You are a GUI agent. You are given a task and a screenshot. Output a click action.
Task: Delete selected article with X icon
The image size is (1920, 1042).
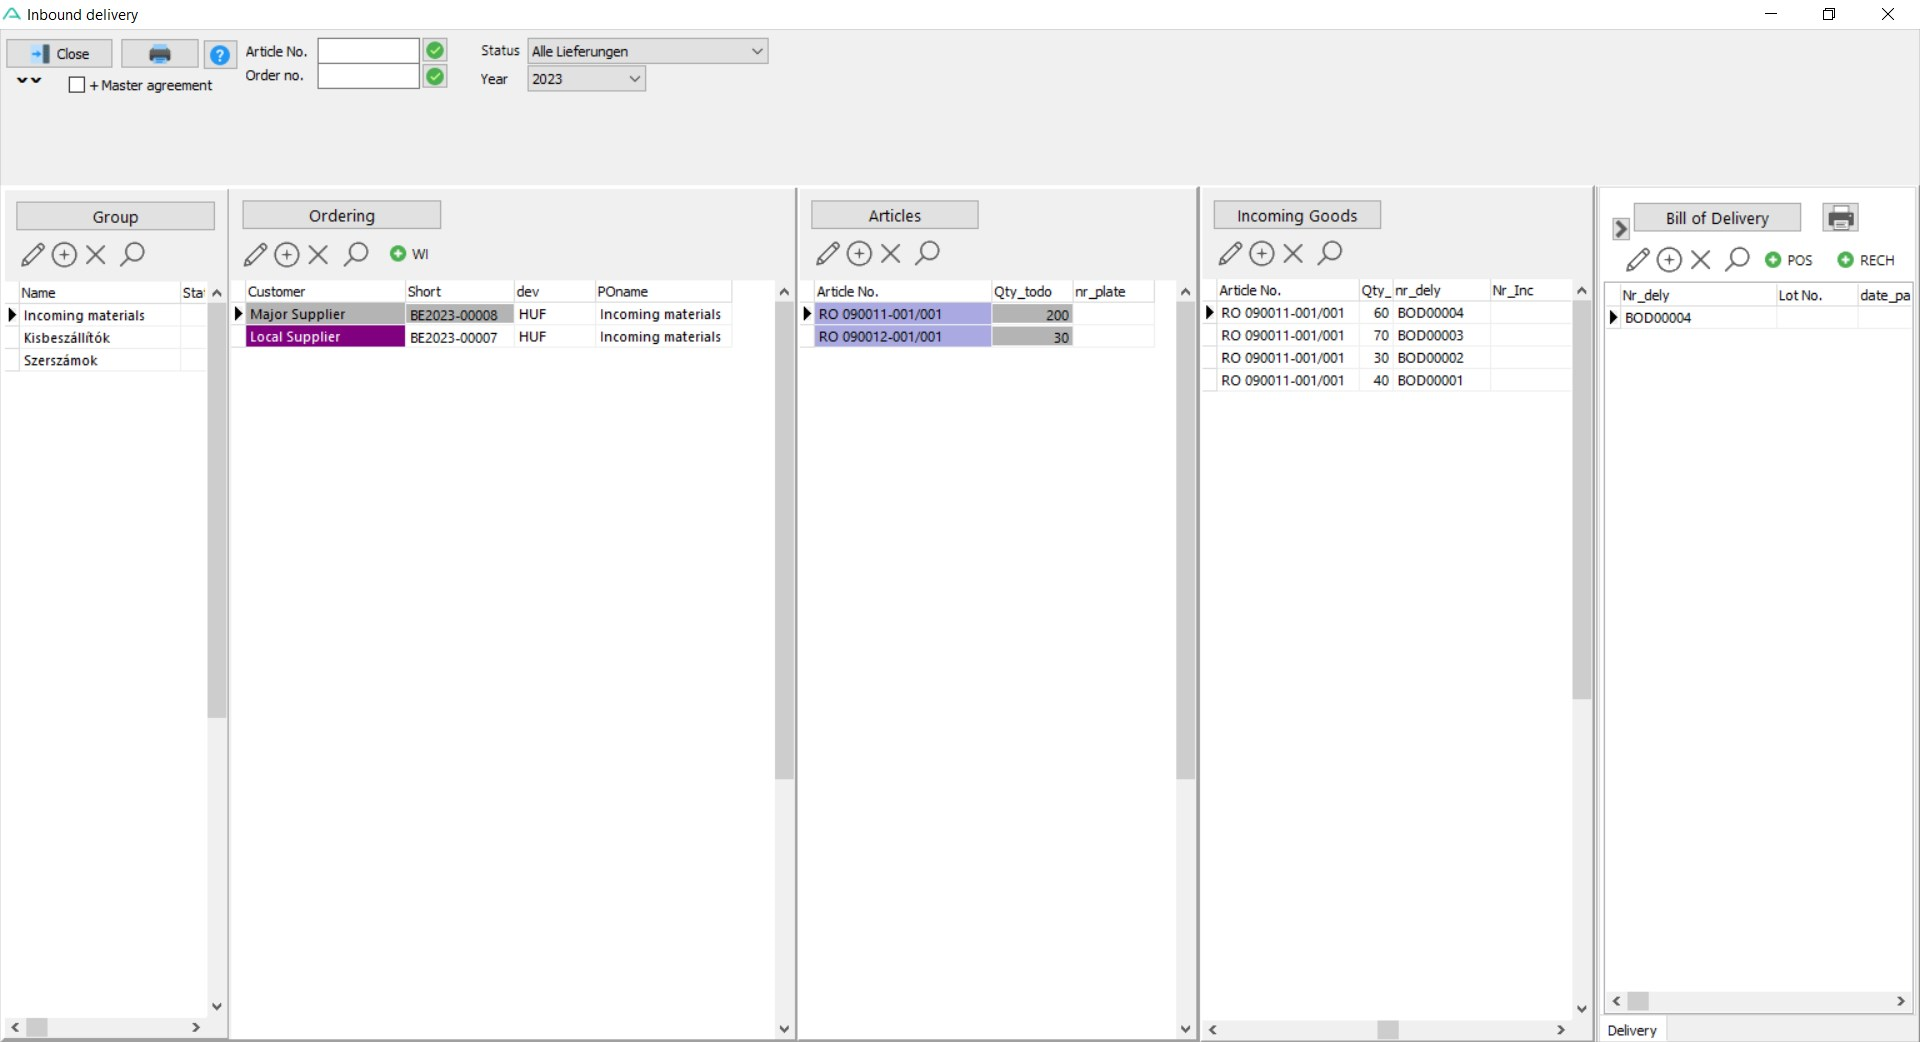tap(891, 254)
